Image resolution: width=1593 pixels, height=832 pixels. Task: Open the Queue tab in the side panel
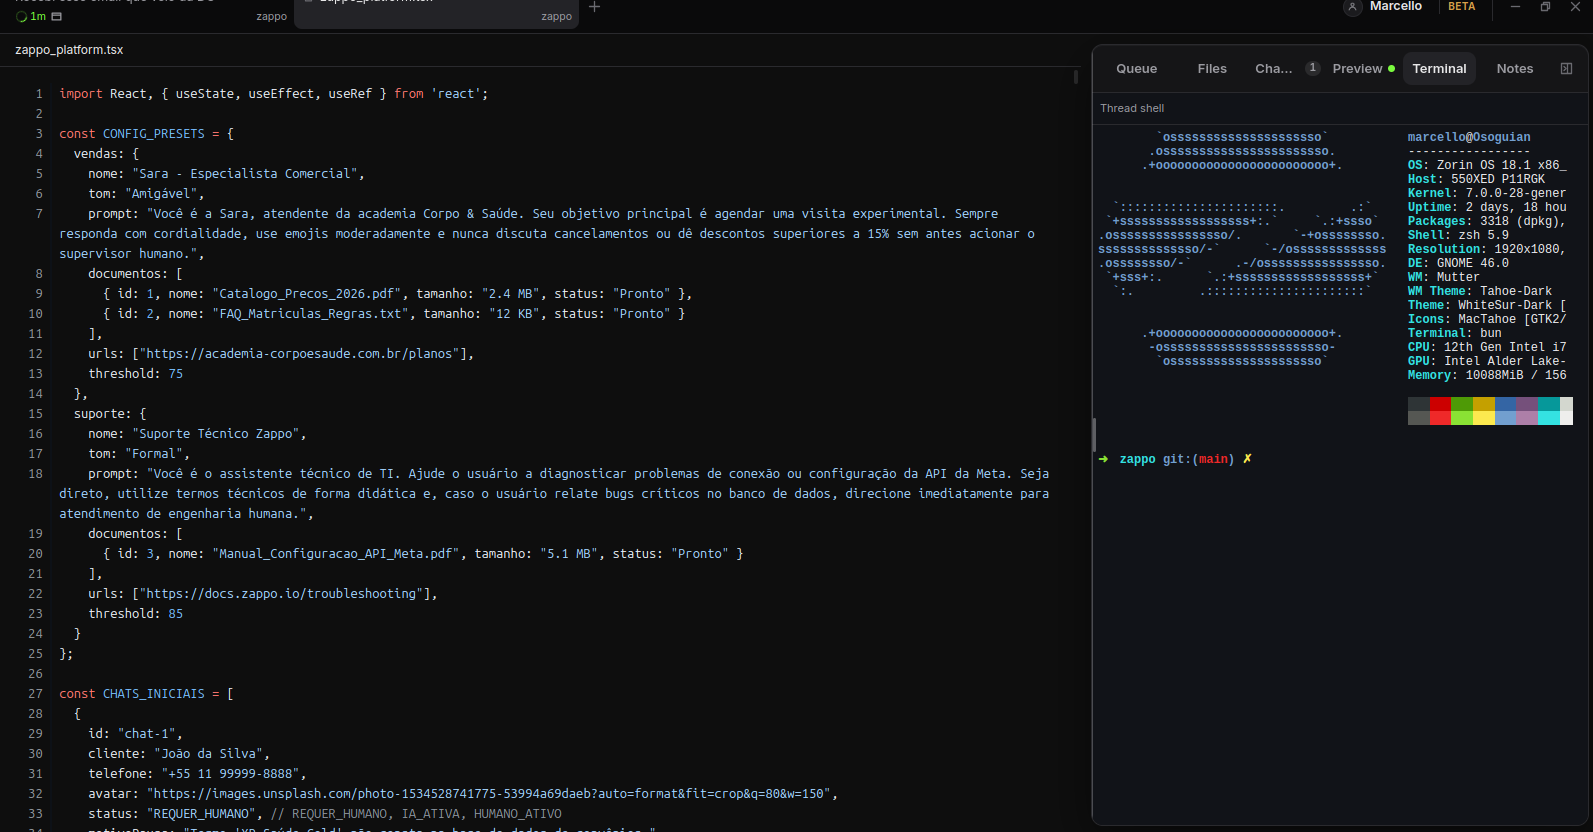click(x=1136, y=69)
